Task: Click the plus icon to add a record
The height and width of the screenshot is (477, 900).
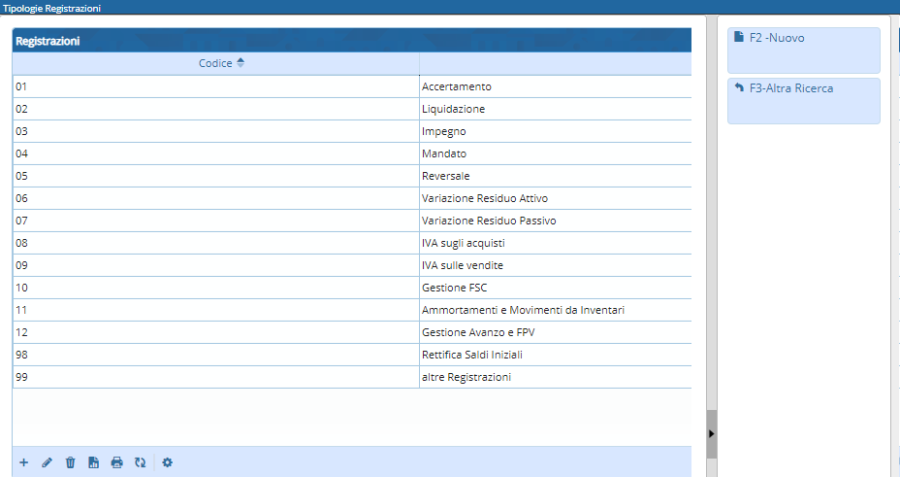Action: tap(24, 462)
